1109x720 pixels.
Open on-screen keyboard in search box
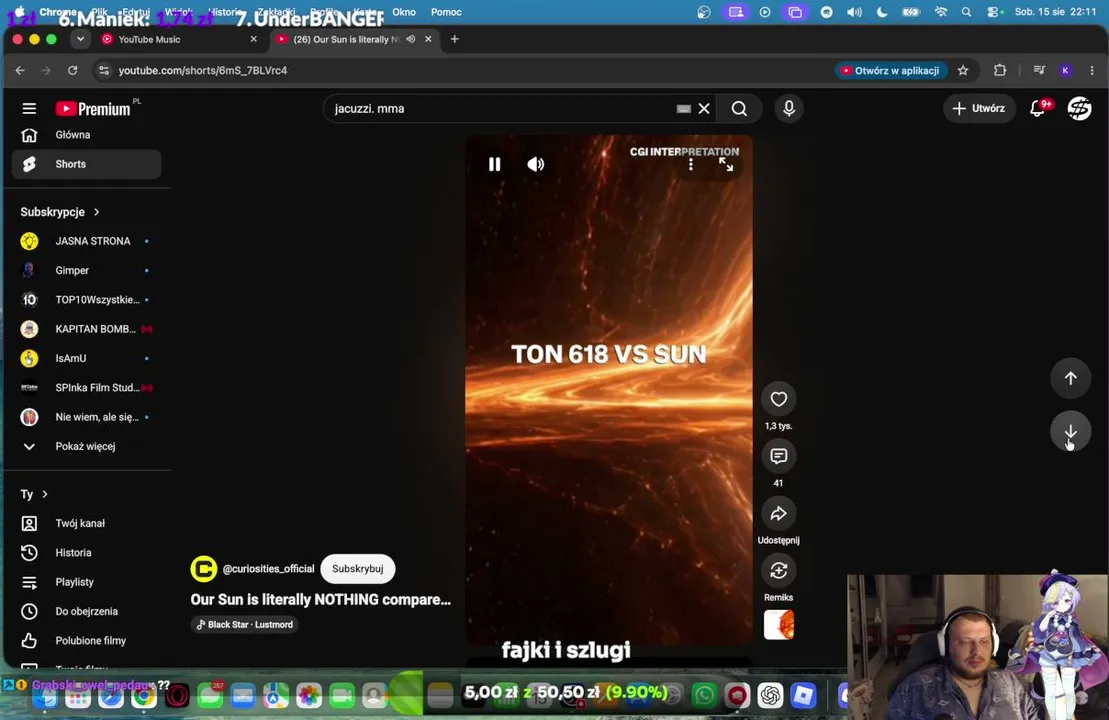pos(683,108)
